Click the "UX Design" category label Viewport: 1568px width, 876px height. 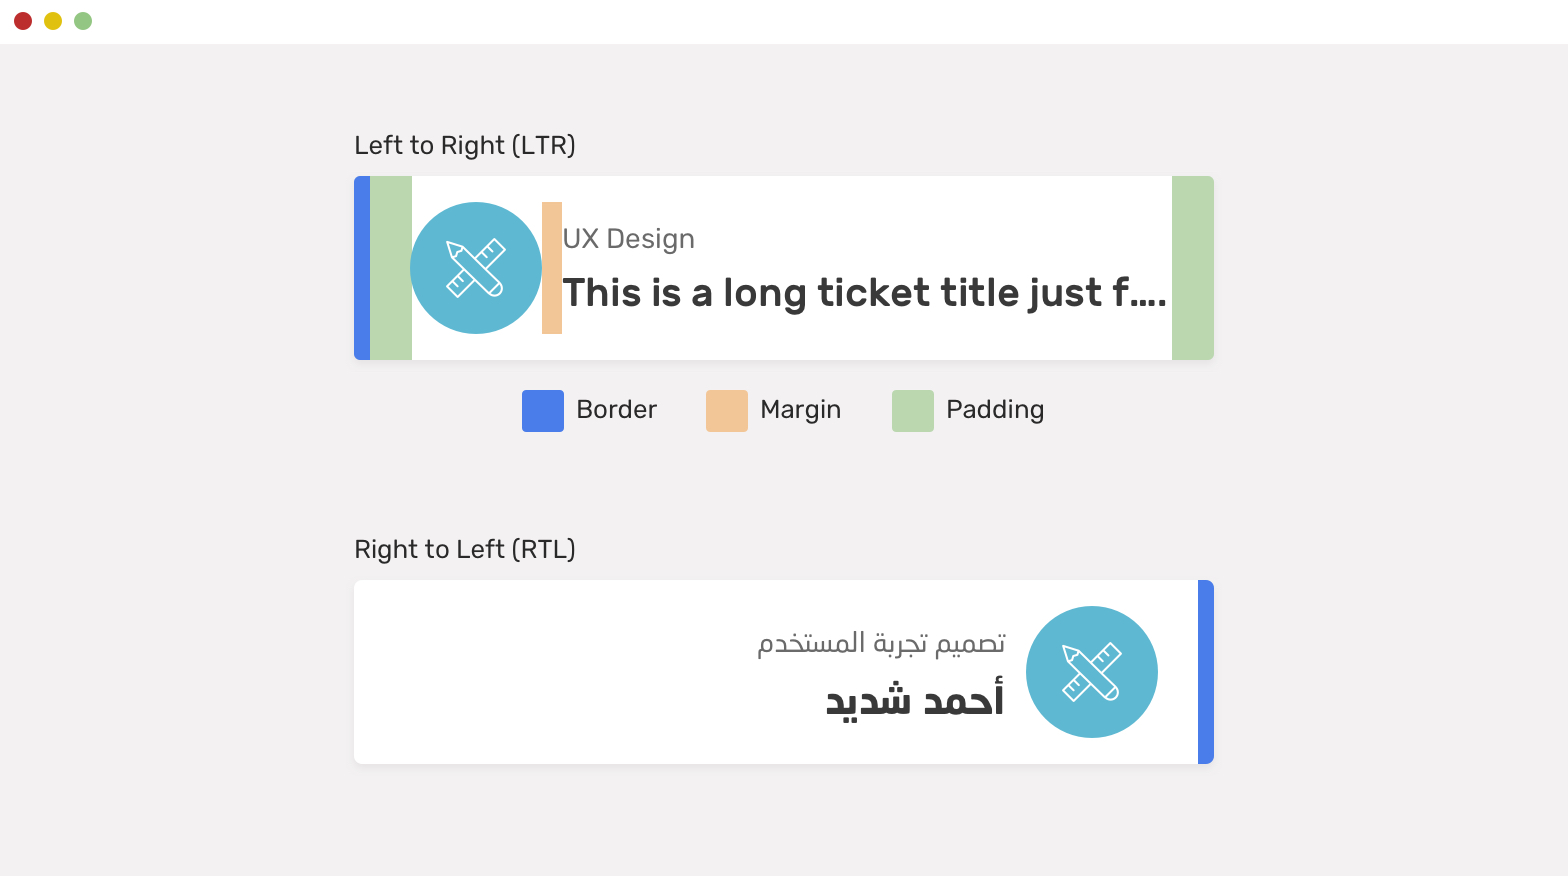[628, 239]
